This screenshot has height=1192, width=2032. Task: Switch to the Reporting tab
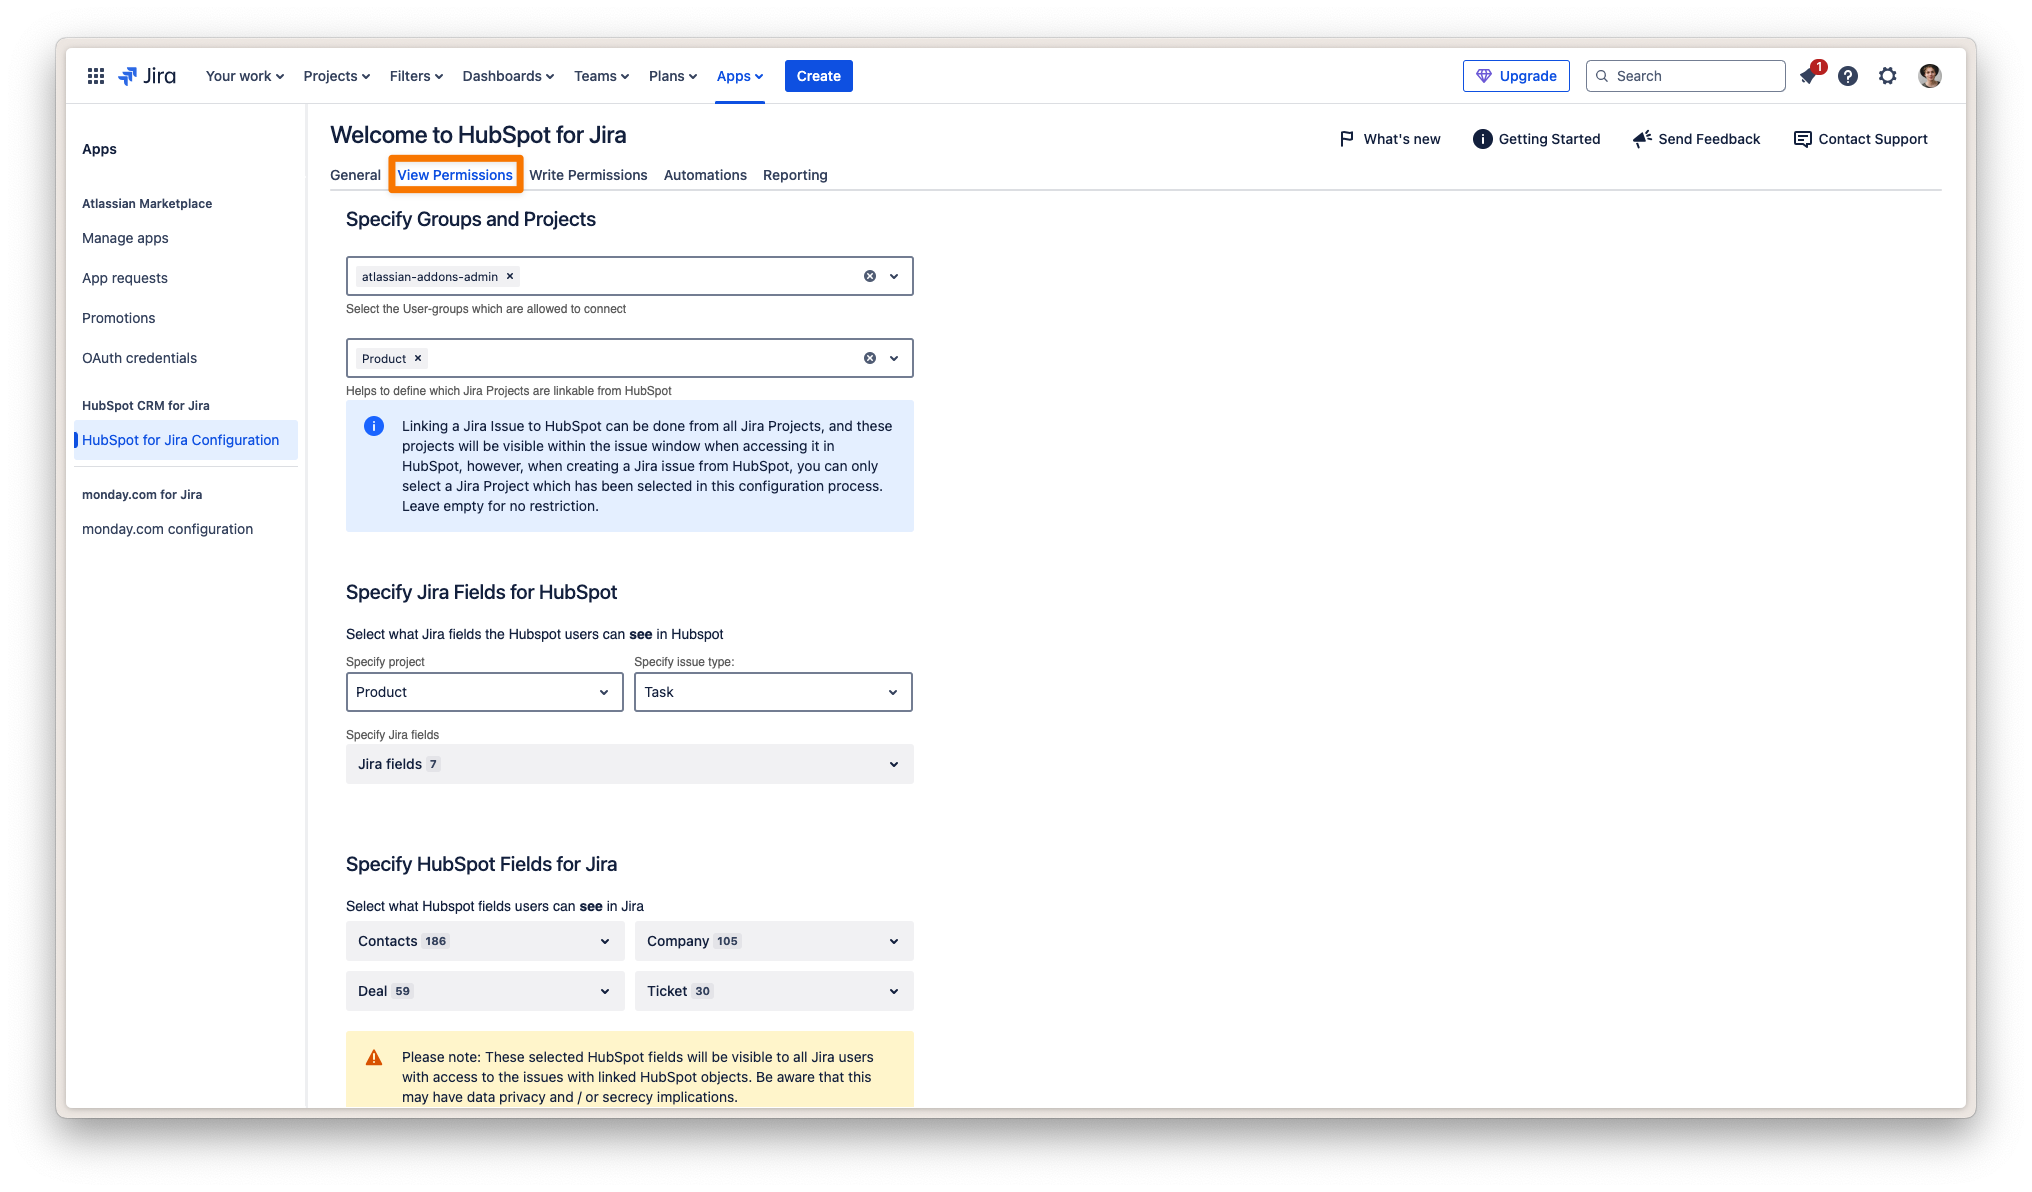pos(795,175)
